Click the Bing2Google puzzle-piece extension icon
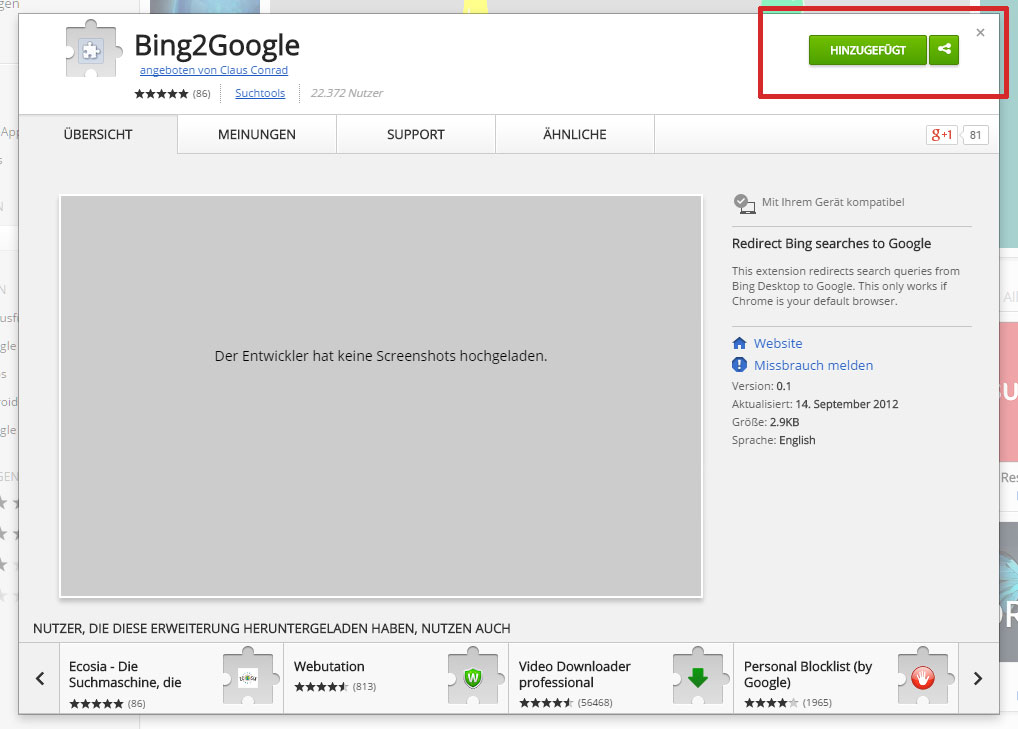 pyautogui.click(x=93, y=49)
